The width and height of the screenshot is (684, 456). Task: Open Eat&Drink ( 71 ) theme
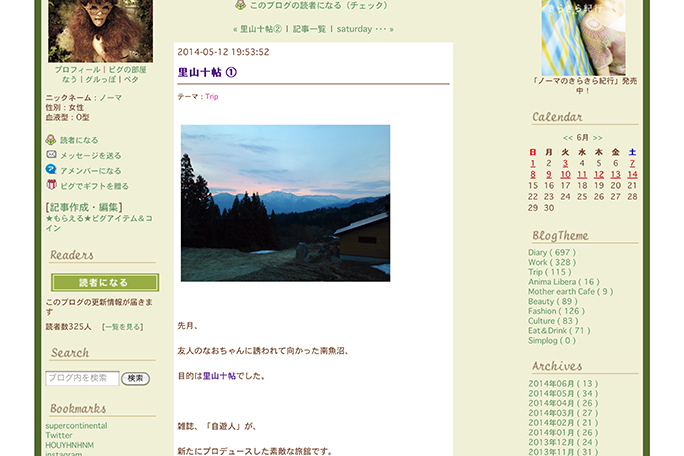click(559, 331)
